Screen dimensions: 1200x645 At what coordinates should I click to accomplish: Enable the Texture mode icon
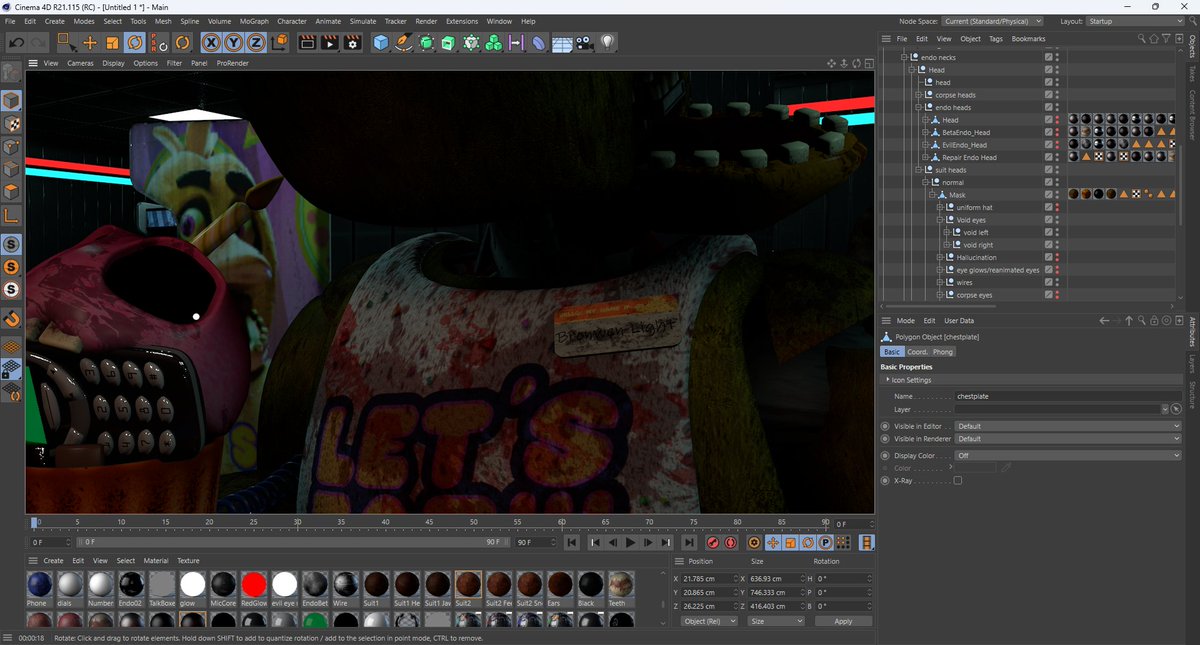tap(11, 124)
